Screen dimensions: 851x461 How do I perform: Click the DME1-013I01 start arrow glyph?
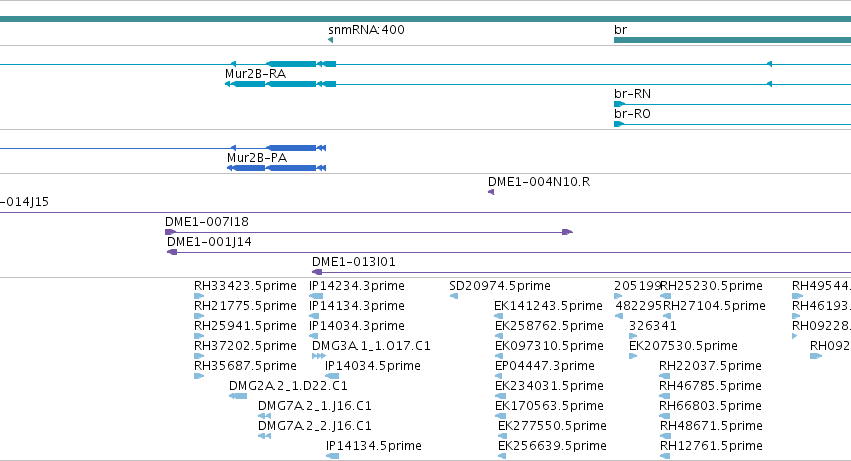click(x=317, y=272)
